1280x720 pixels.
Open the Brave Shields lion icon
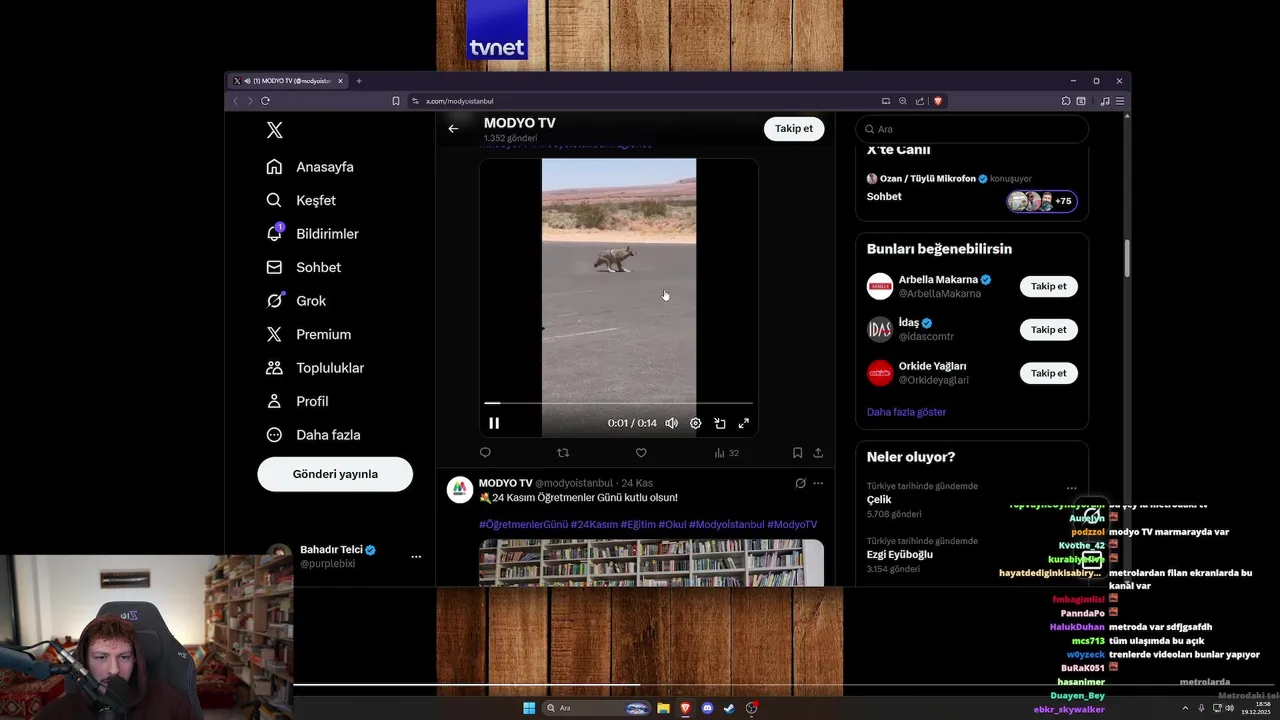pos(938,101)
